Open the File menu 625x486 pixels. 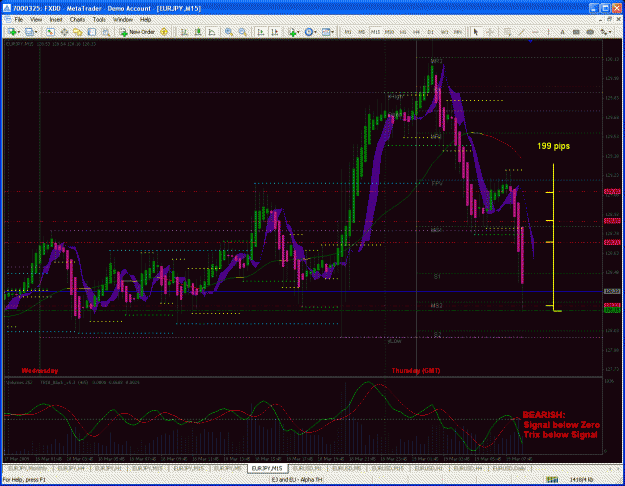(x=19, y=20)
